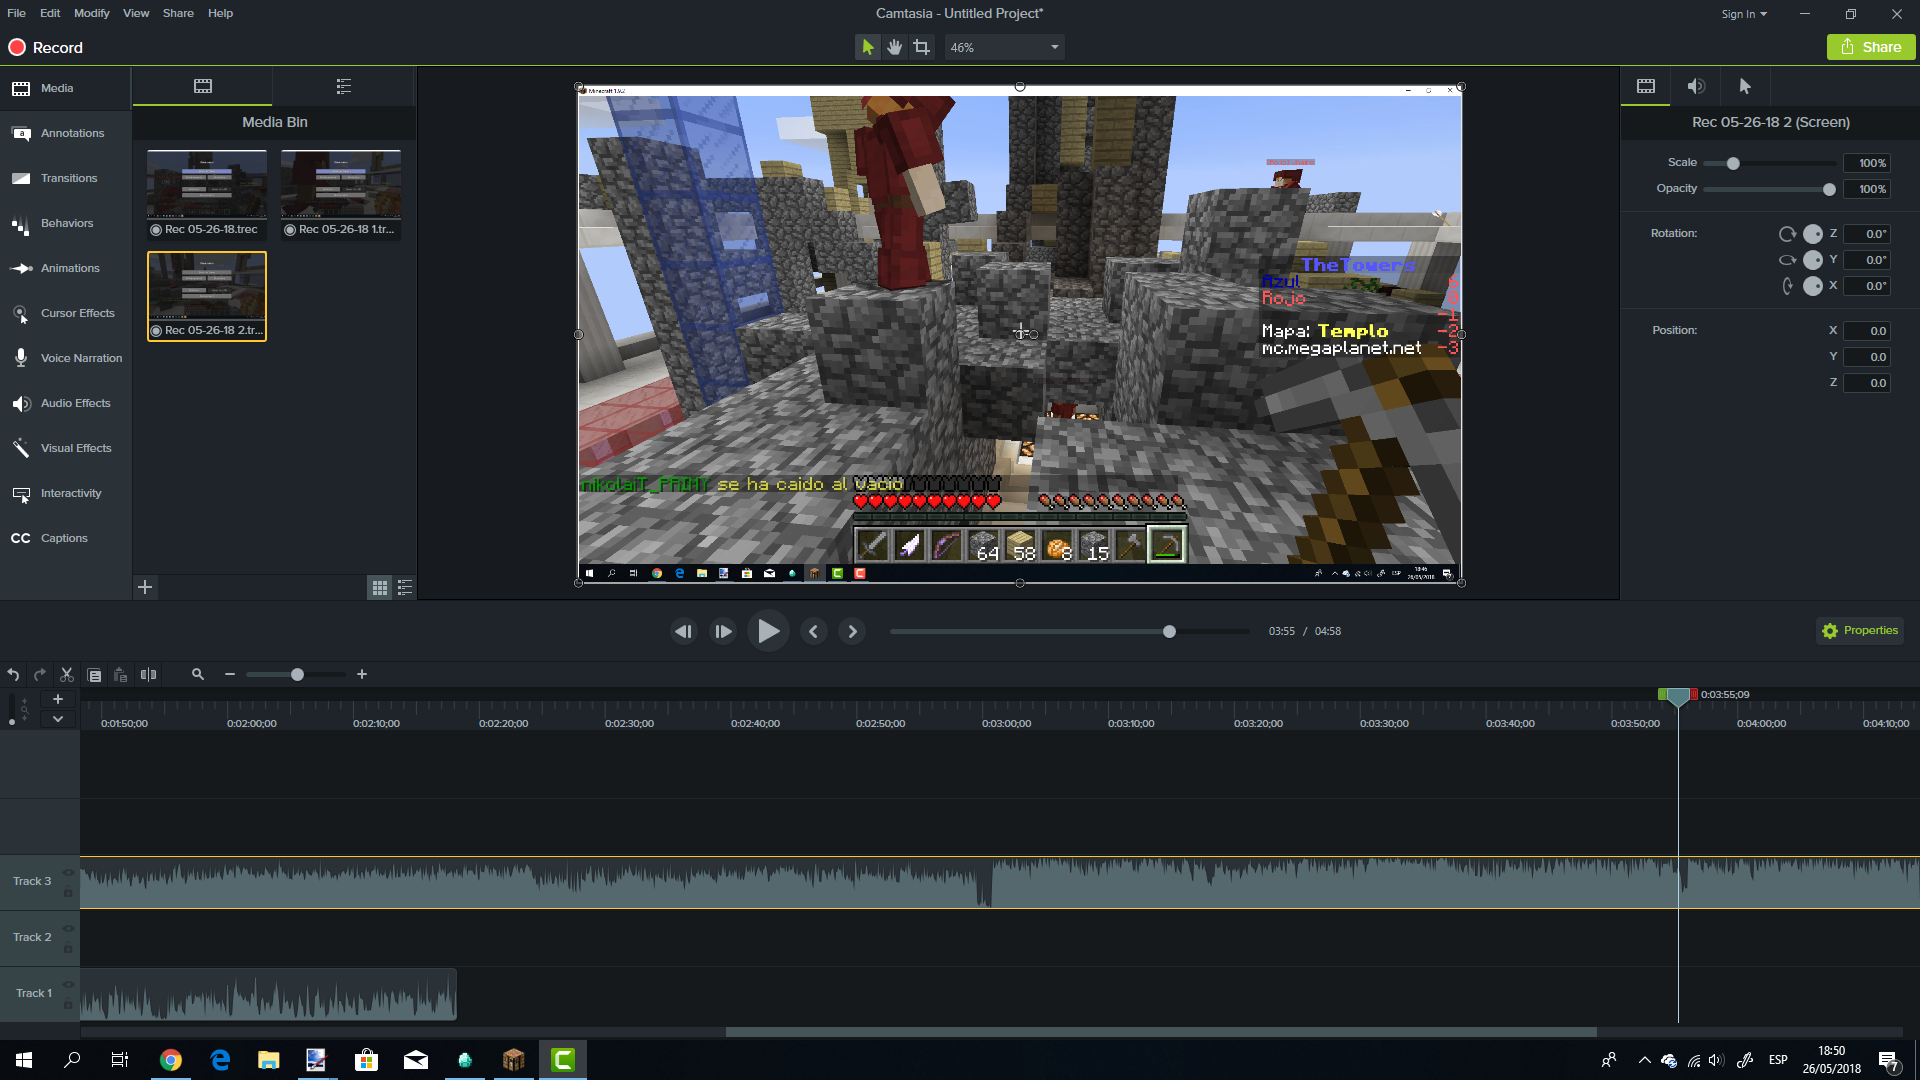Viewport: 1920px width, 1080px height.
Task: Open the Interactivity panel
Action: click(x=65, y=493)
